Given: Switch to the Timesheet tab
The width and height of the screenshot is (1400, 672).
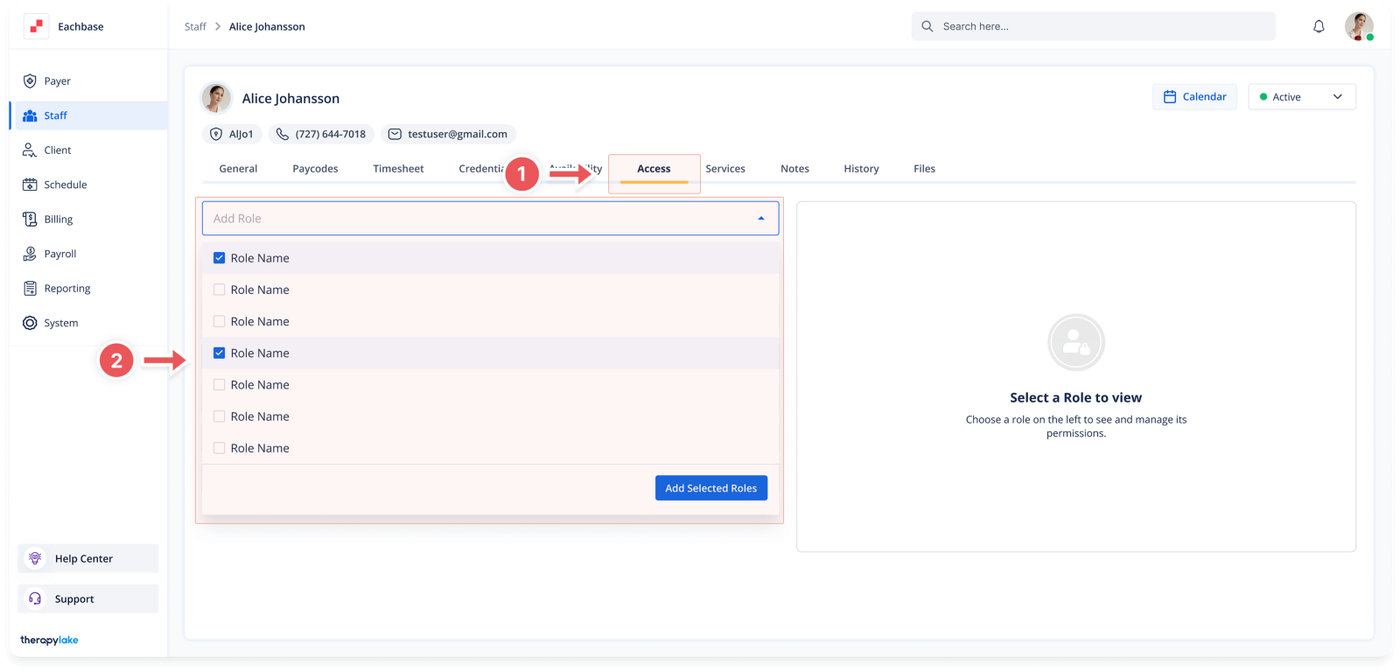Looking at the screenshot, I should [x=398, y=169].
